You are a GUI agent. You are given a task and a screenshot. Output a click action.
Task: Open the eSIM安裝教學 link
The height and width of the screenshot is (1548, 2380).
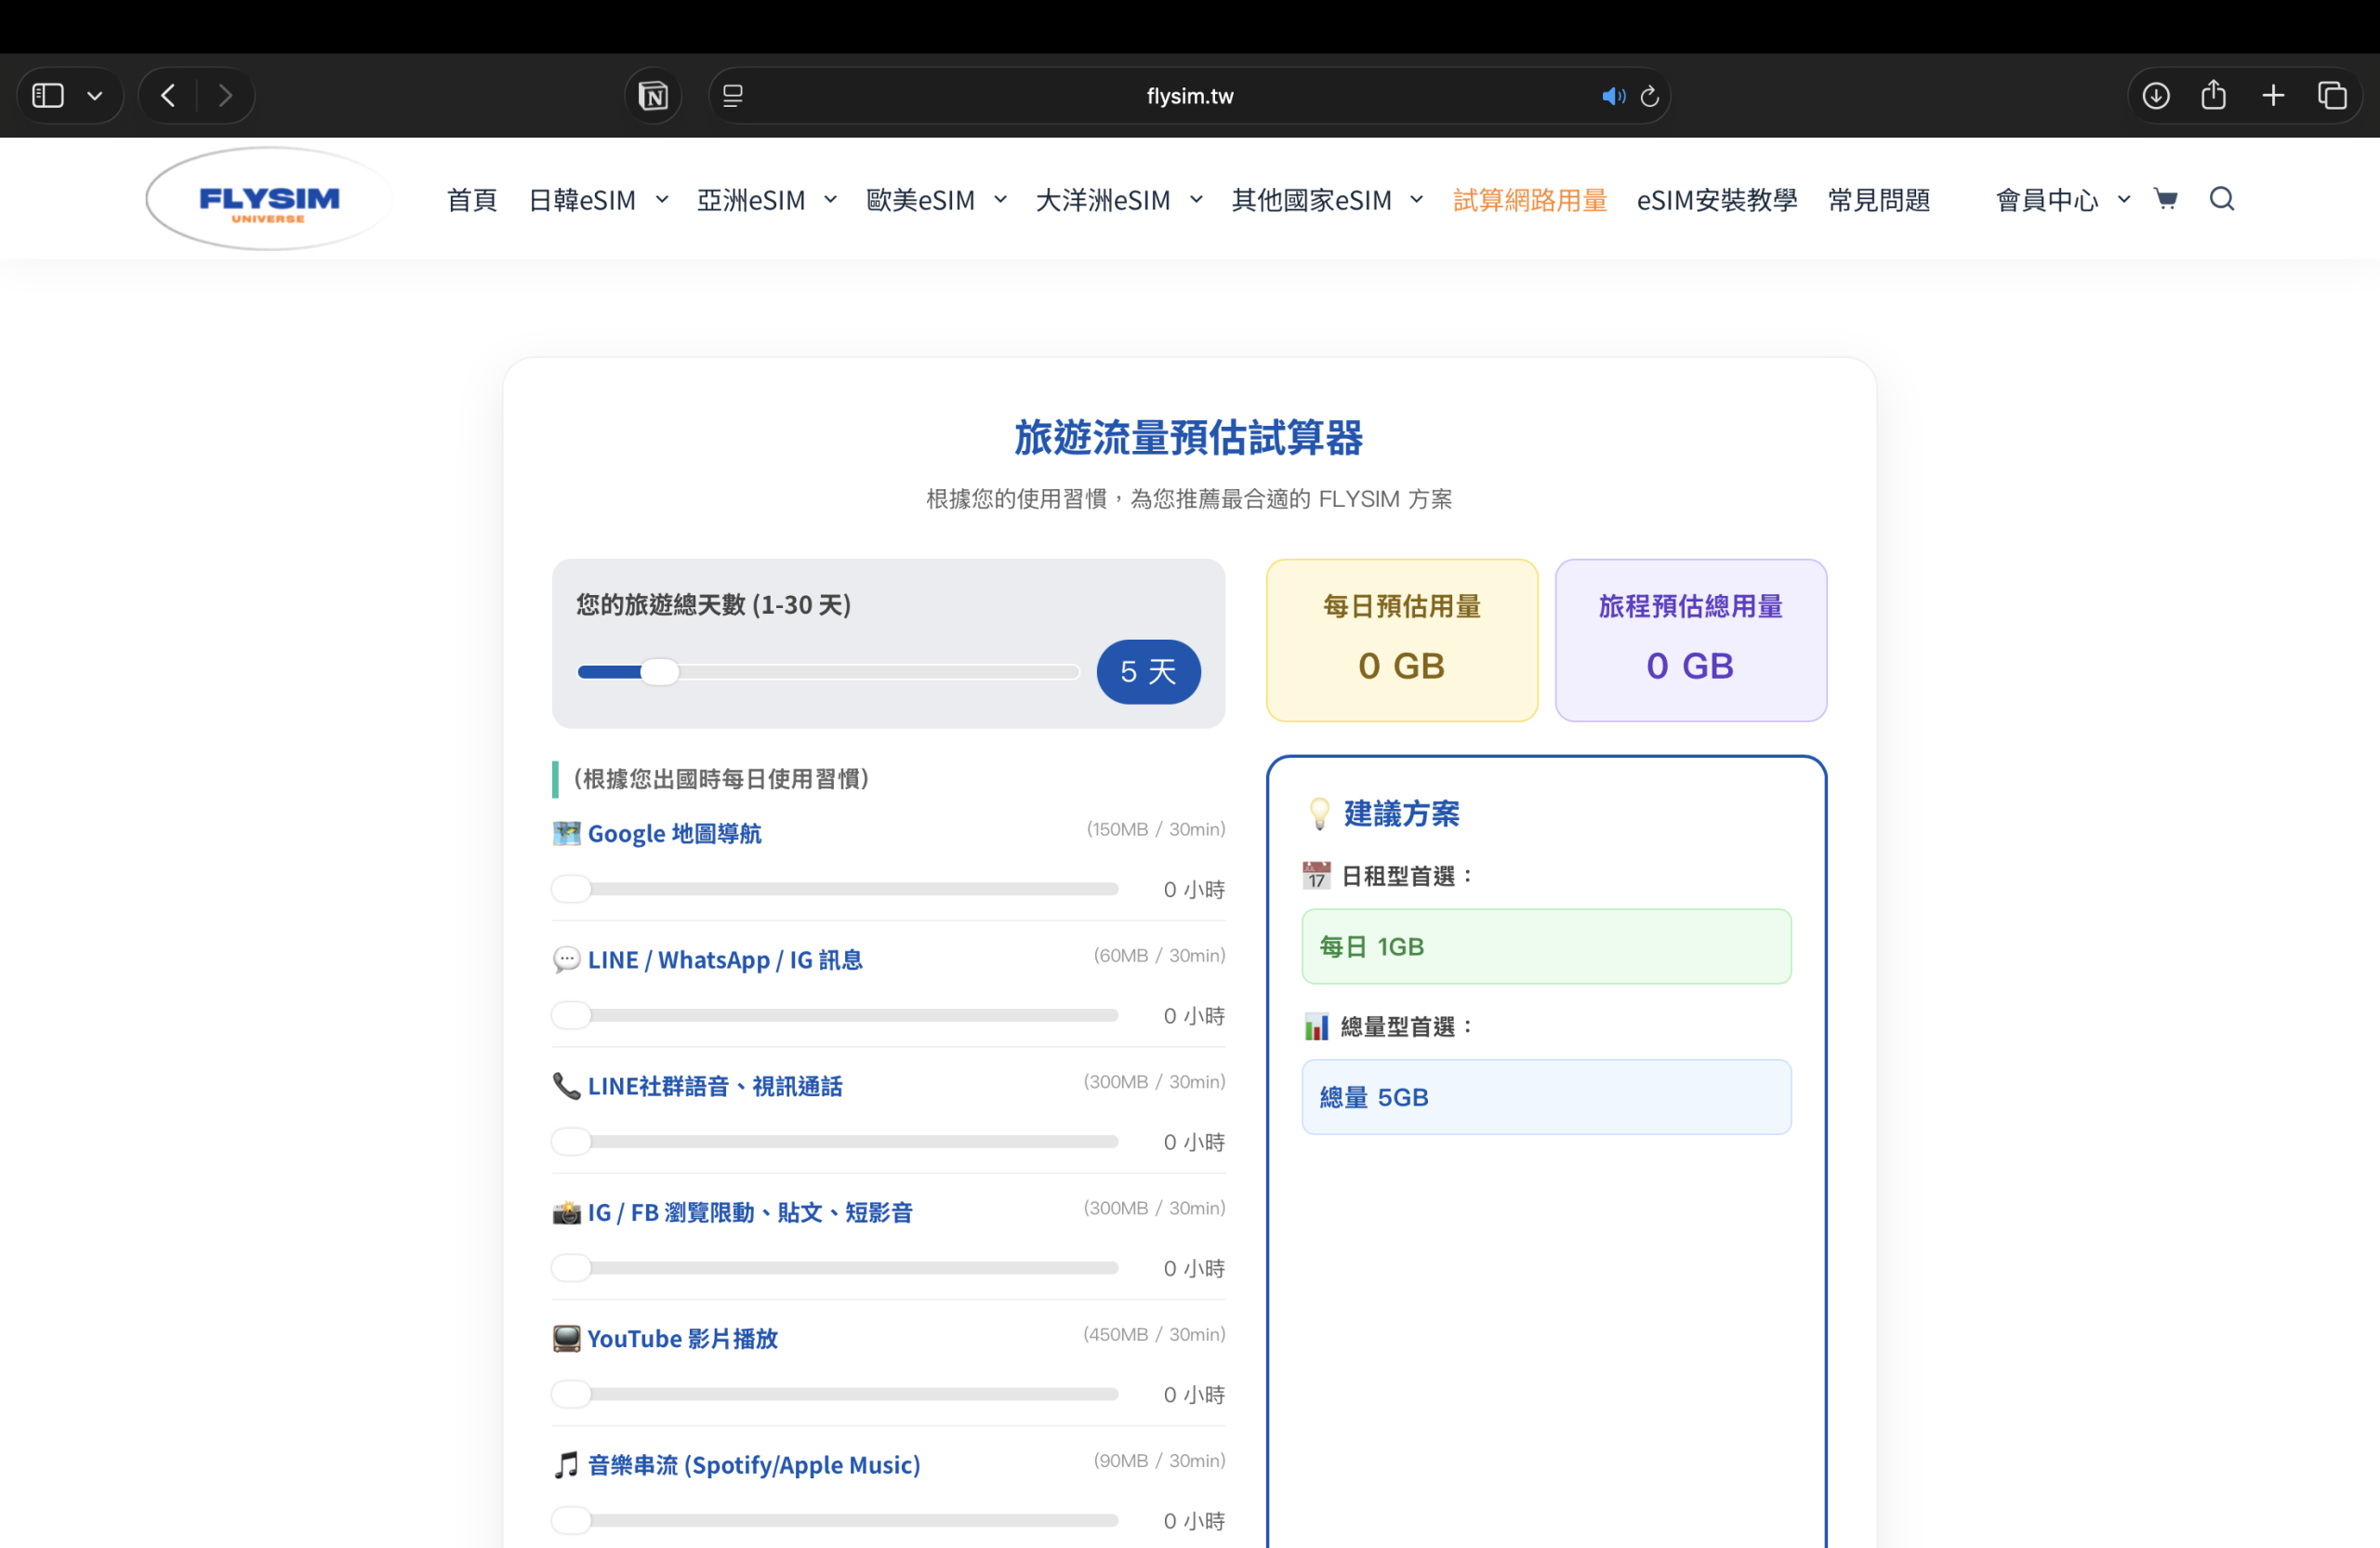tap(1716, 200)
